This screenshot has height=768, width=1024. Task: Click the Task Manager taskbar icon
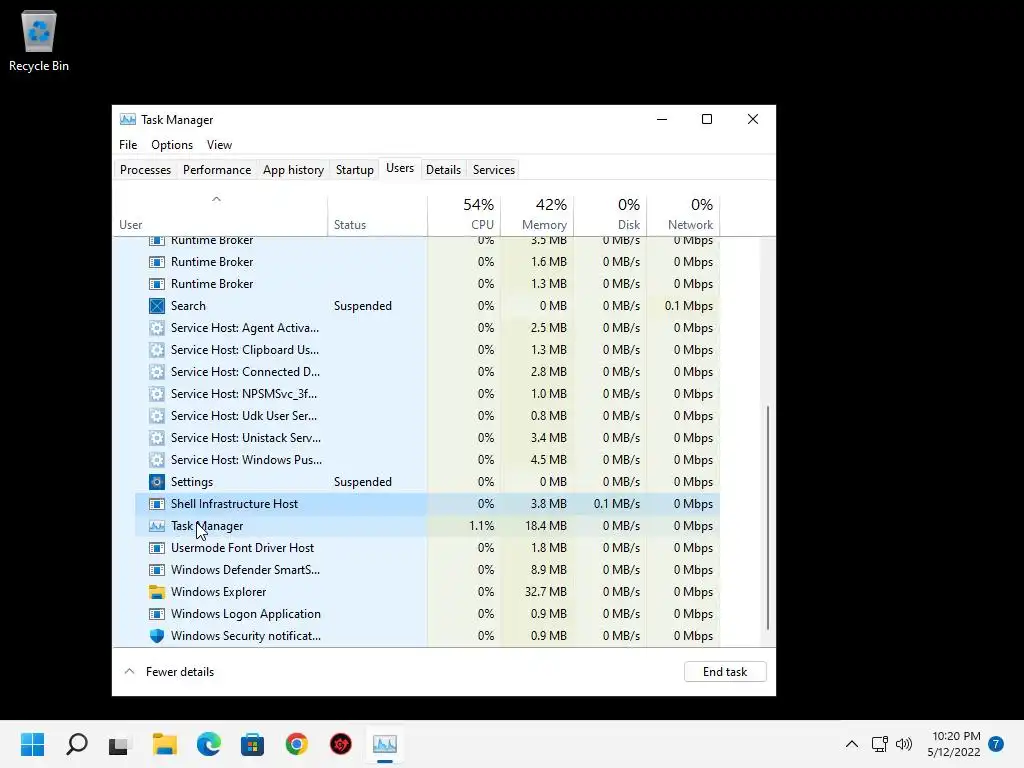385,744
